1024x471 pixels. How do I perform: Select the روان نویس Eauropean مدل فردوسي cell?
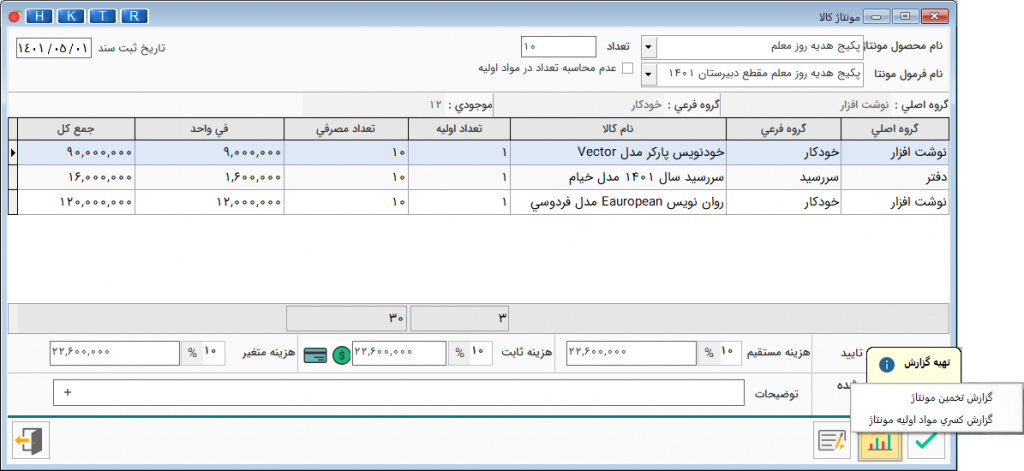(618, 202)
